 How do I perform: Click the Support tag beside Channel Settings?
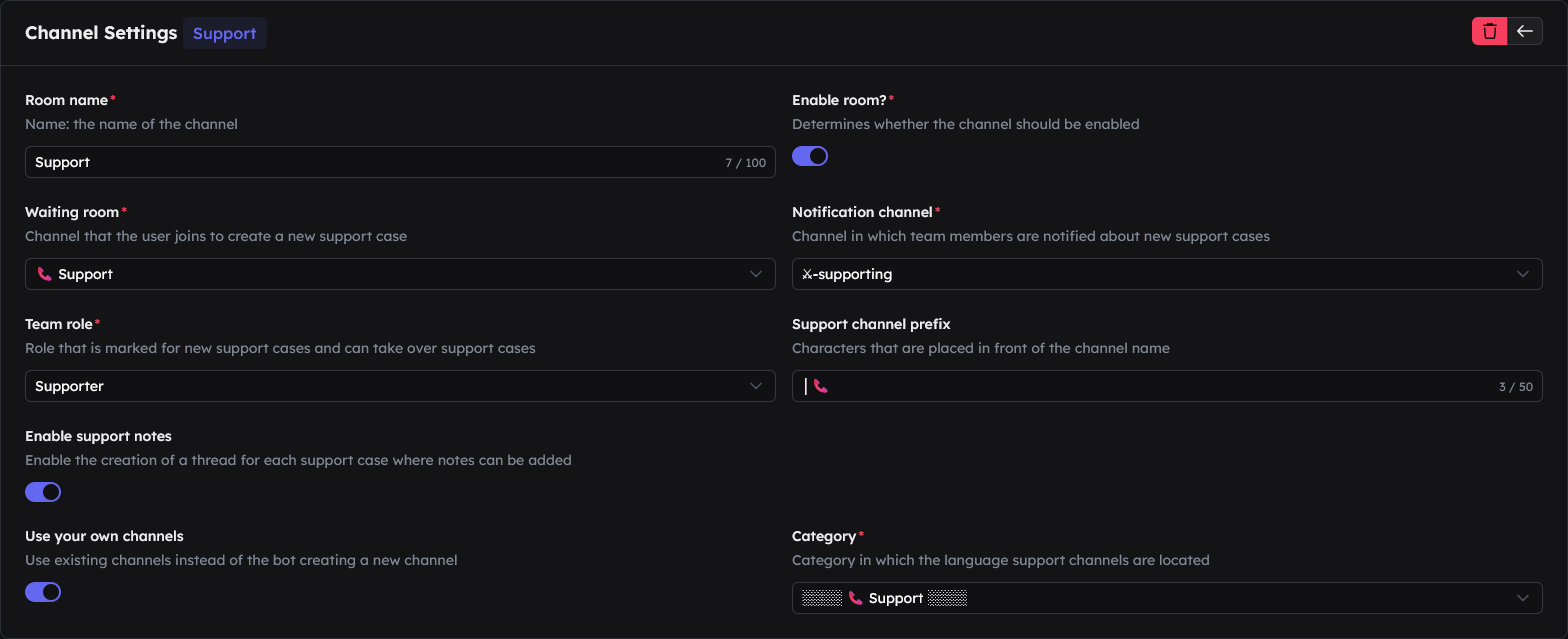click(225, 33)
